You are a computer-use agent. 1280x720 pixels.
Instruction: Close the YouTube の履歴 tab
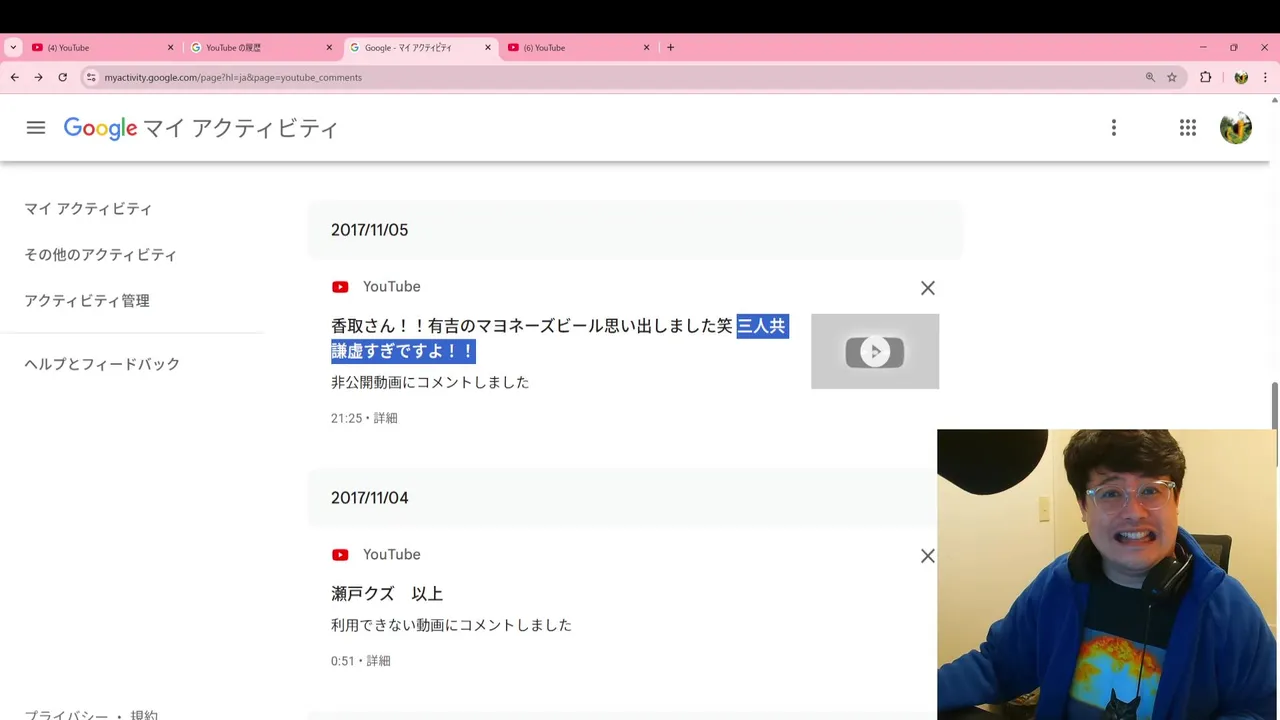[329, 47]
